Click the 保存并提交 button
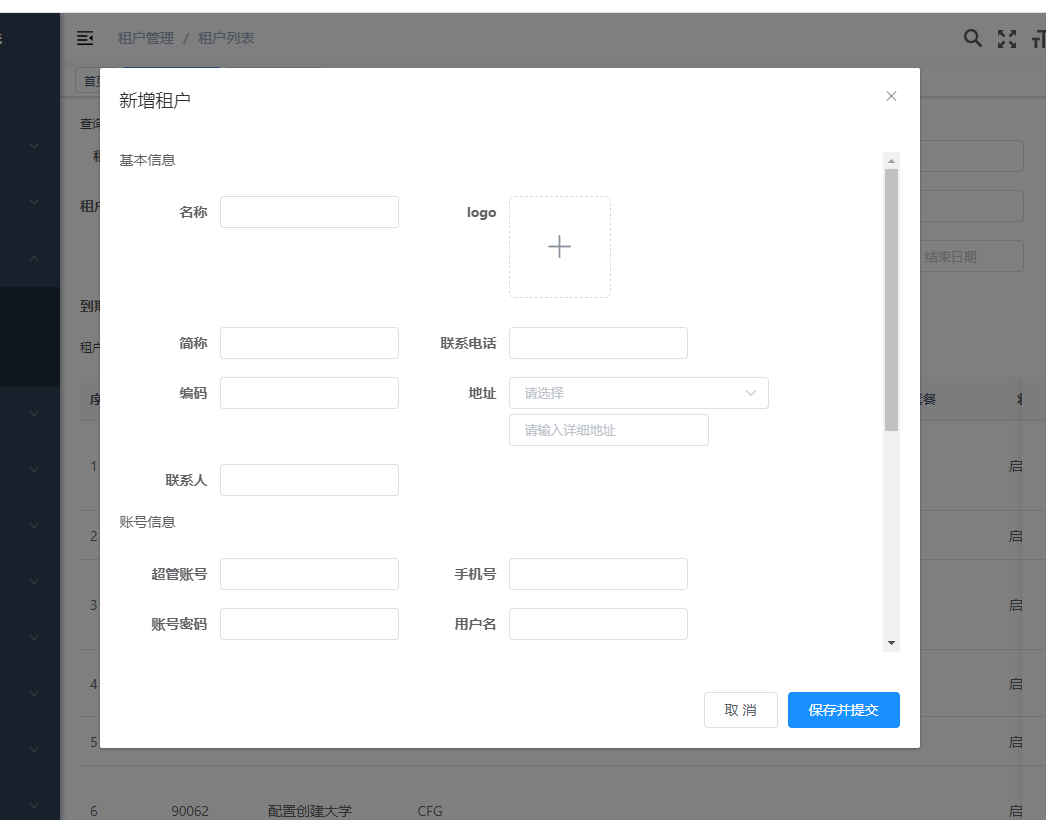 843,710
